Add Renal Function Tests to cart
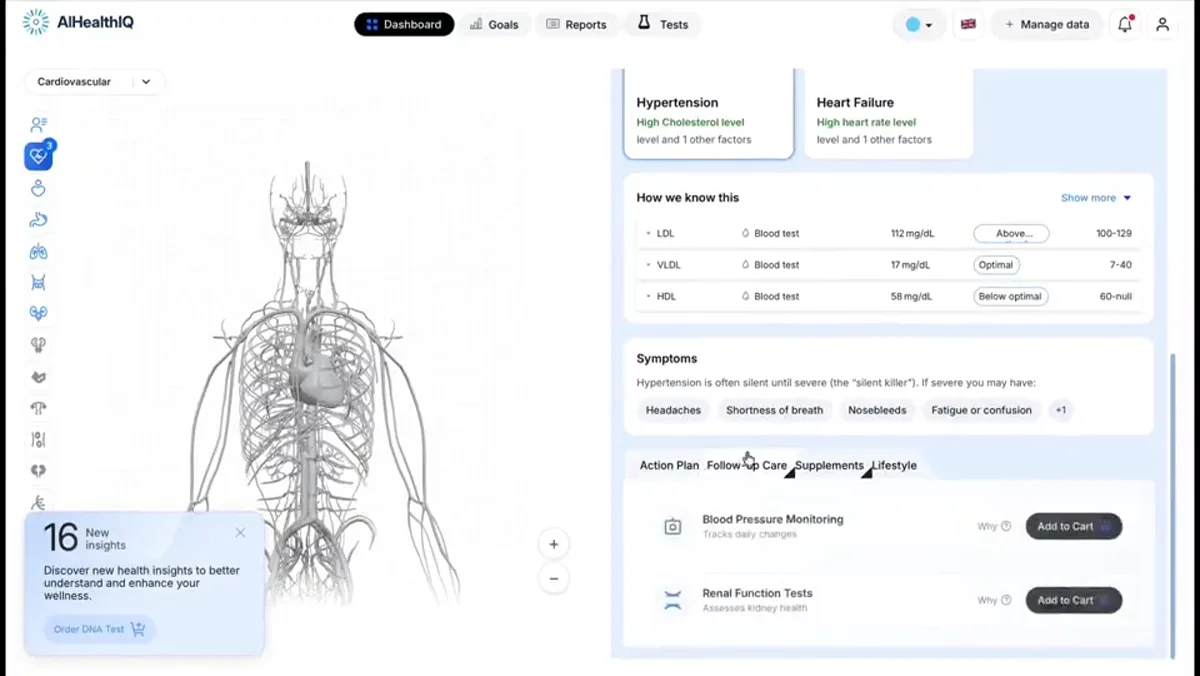 pos(1074,600)
